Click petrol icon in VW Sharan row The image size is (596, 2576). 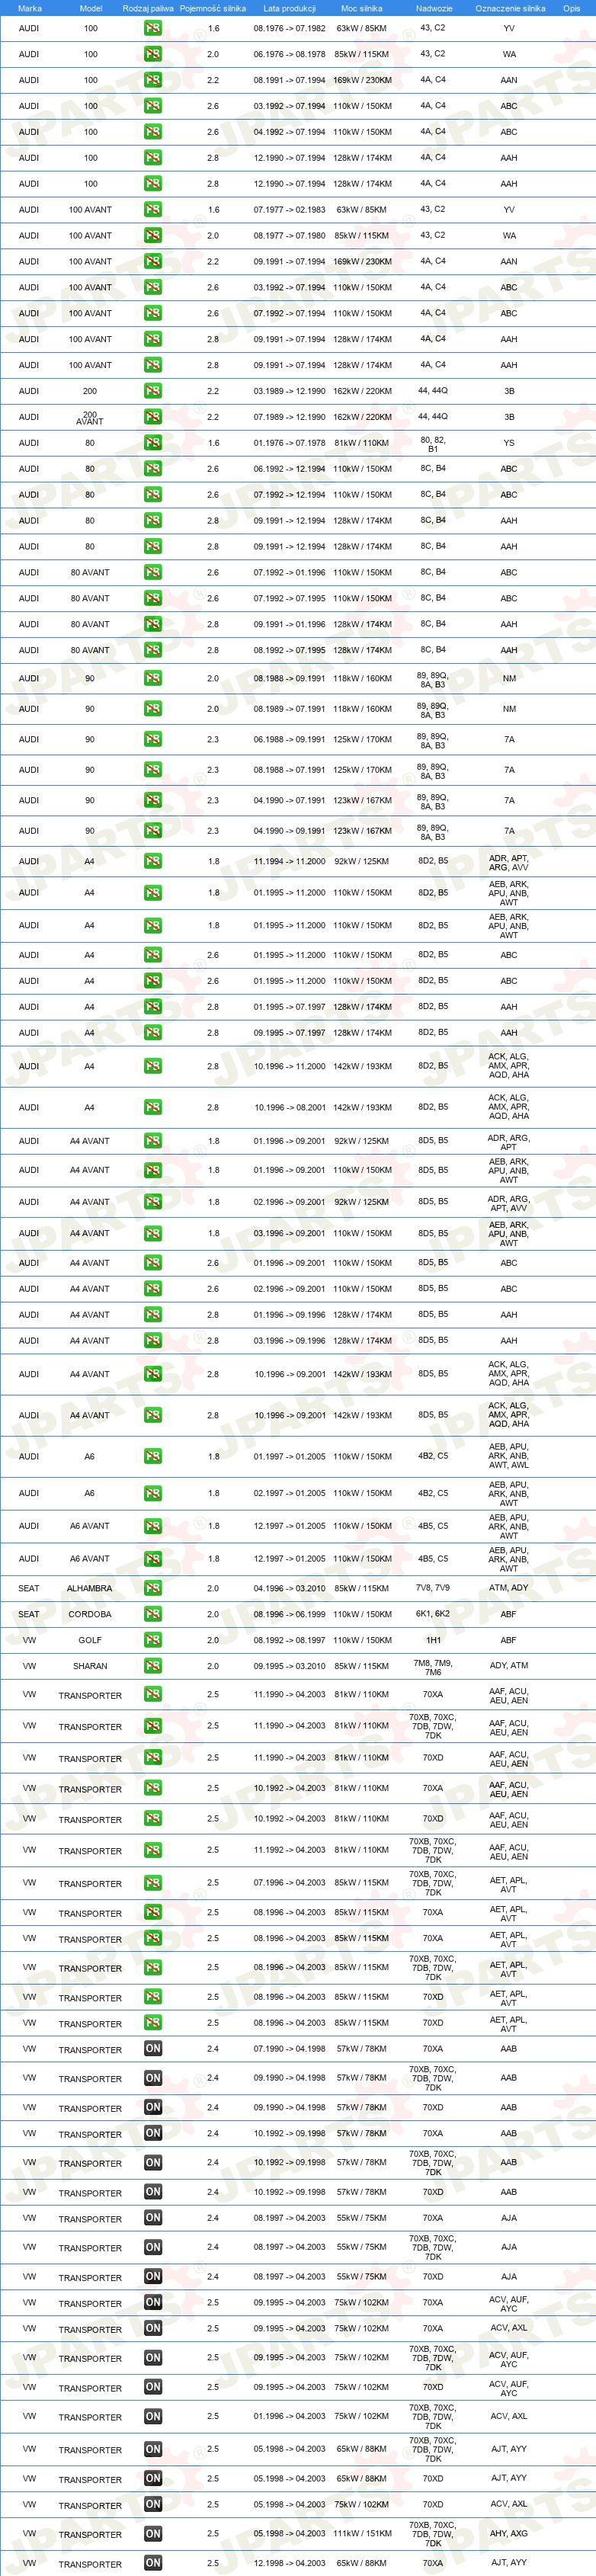click(x=153, y=1666)
